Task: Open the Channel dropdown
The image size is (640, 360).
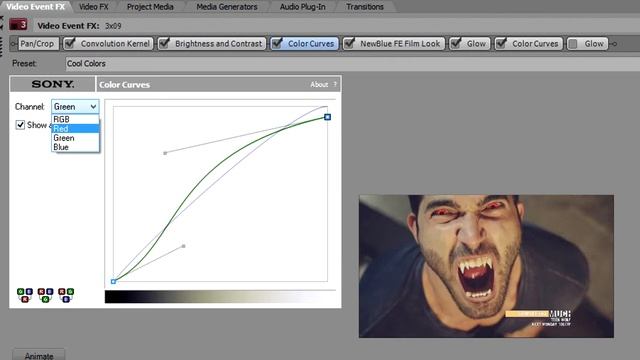Action: point(75,107)
